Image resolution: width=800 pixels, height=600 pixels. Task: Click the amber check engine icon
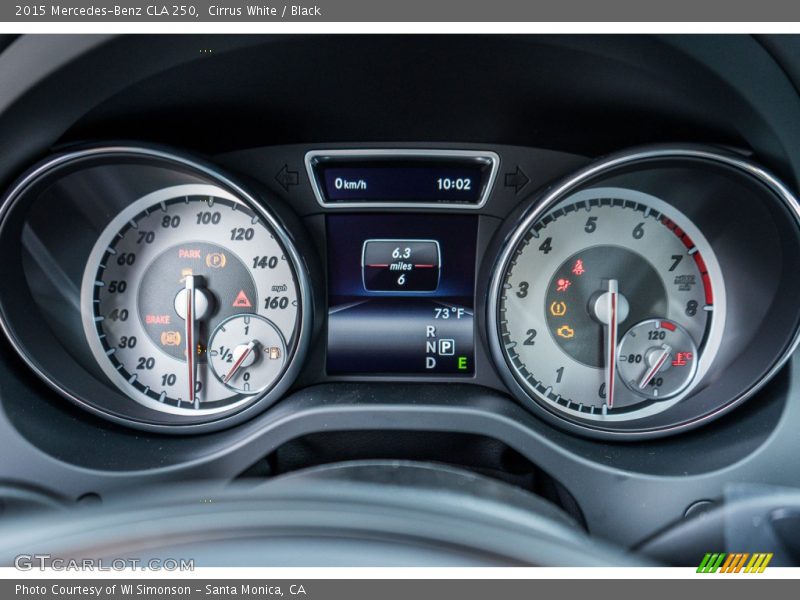(565, 332)
